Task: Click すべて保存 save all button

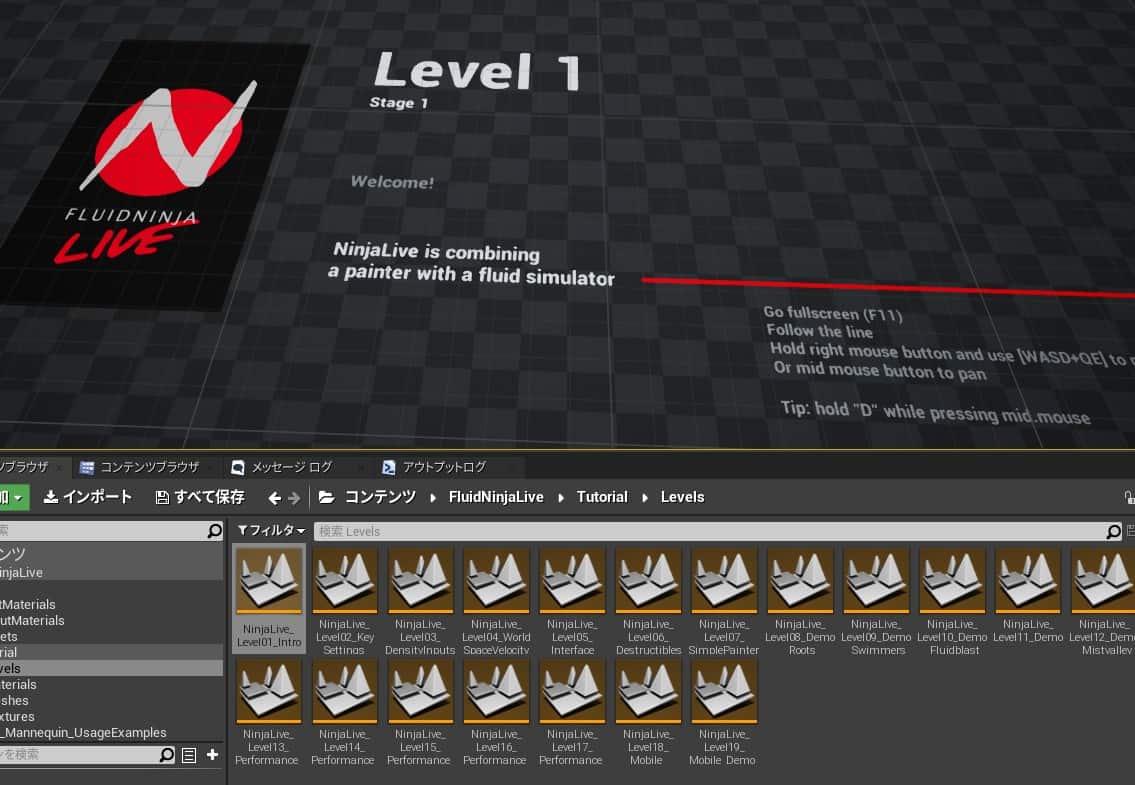Action: (200, 497)
